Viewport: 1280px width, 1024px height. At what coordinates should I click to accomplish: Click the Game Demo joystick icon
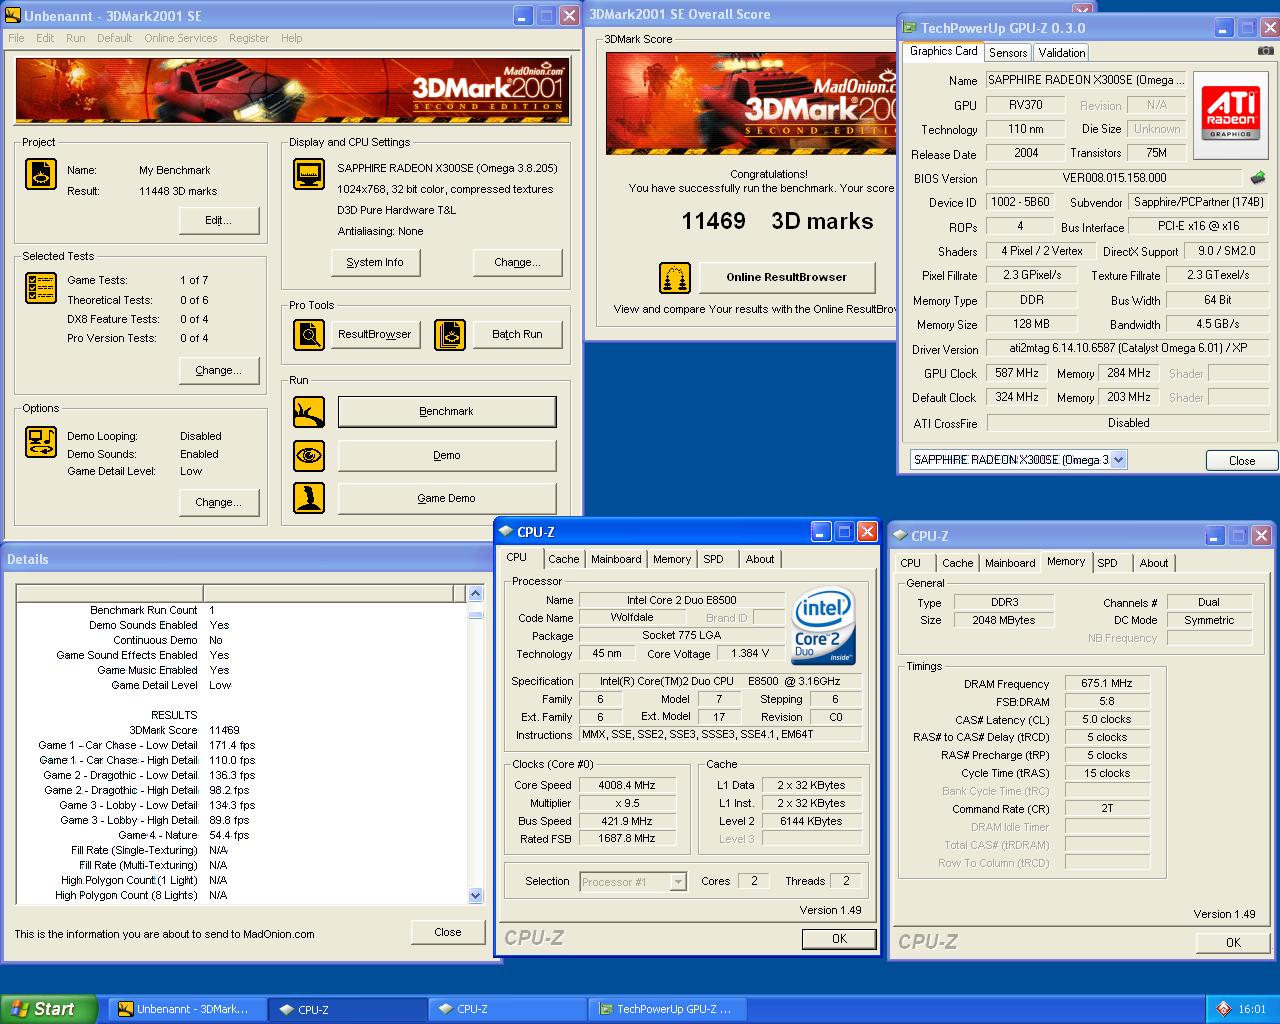(309, 498)
